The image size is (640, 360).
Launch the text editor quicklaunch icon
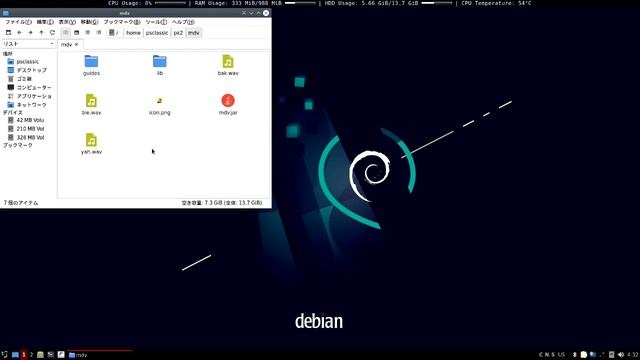(61, 355)
